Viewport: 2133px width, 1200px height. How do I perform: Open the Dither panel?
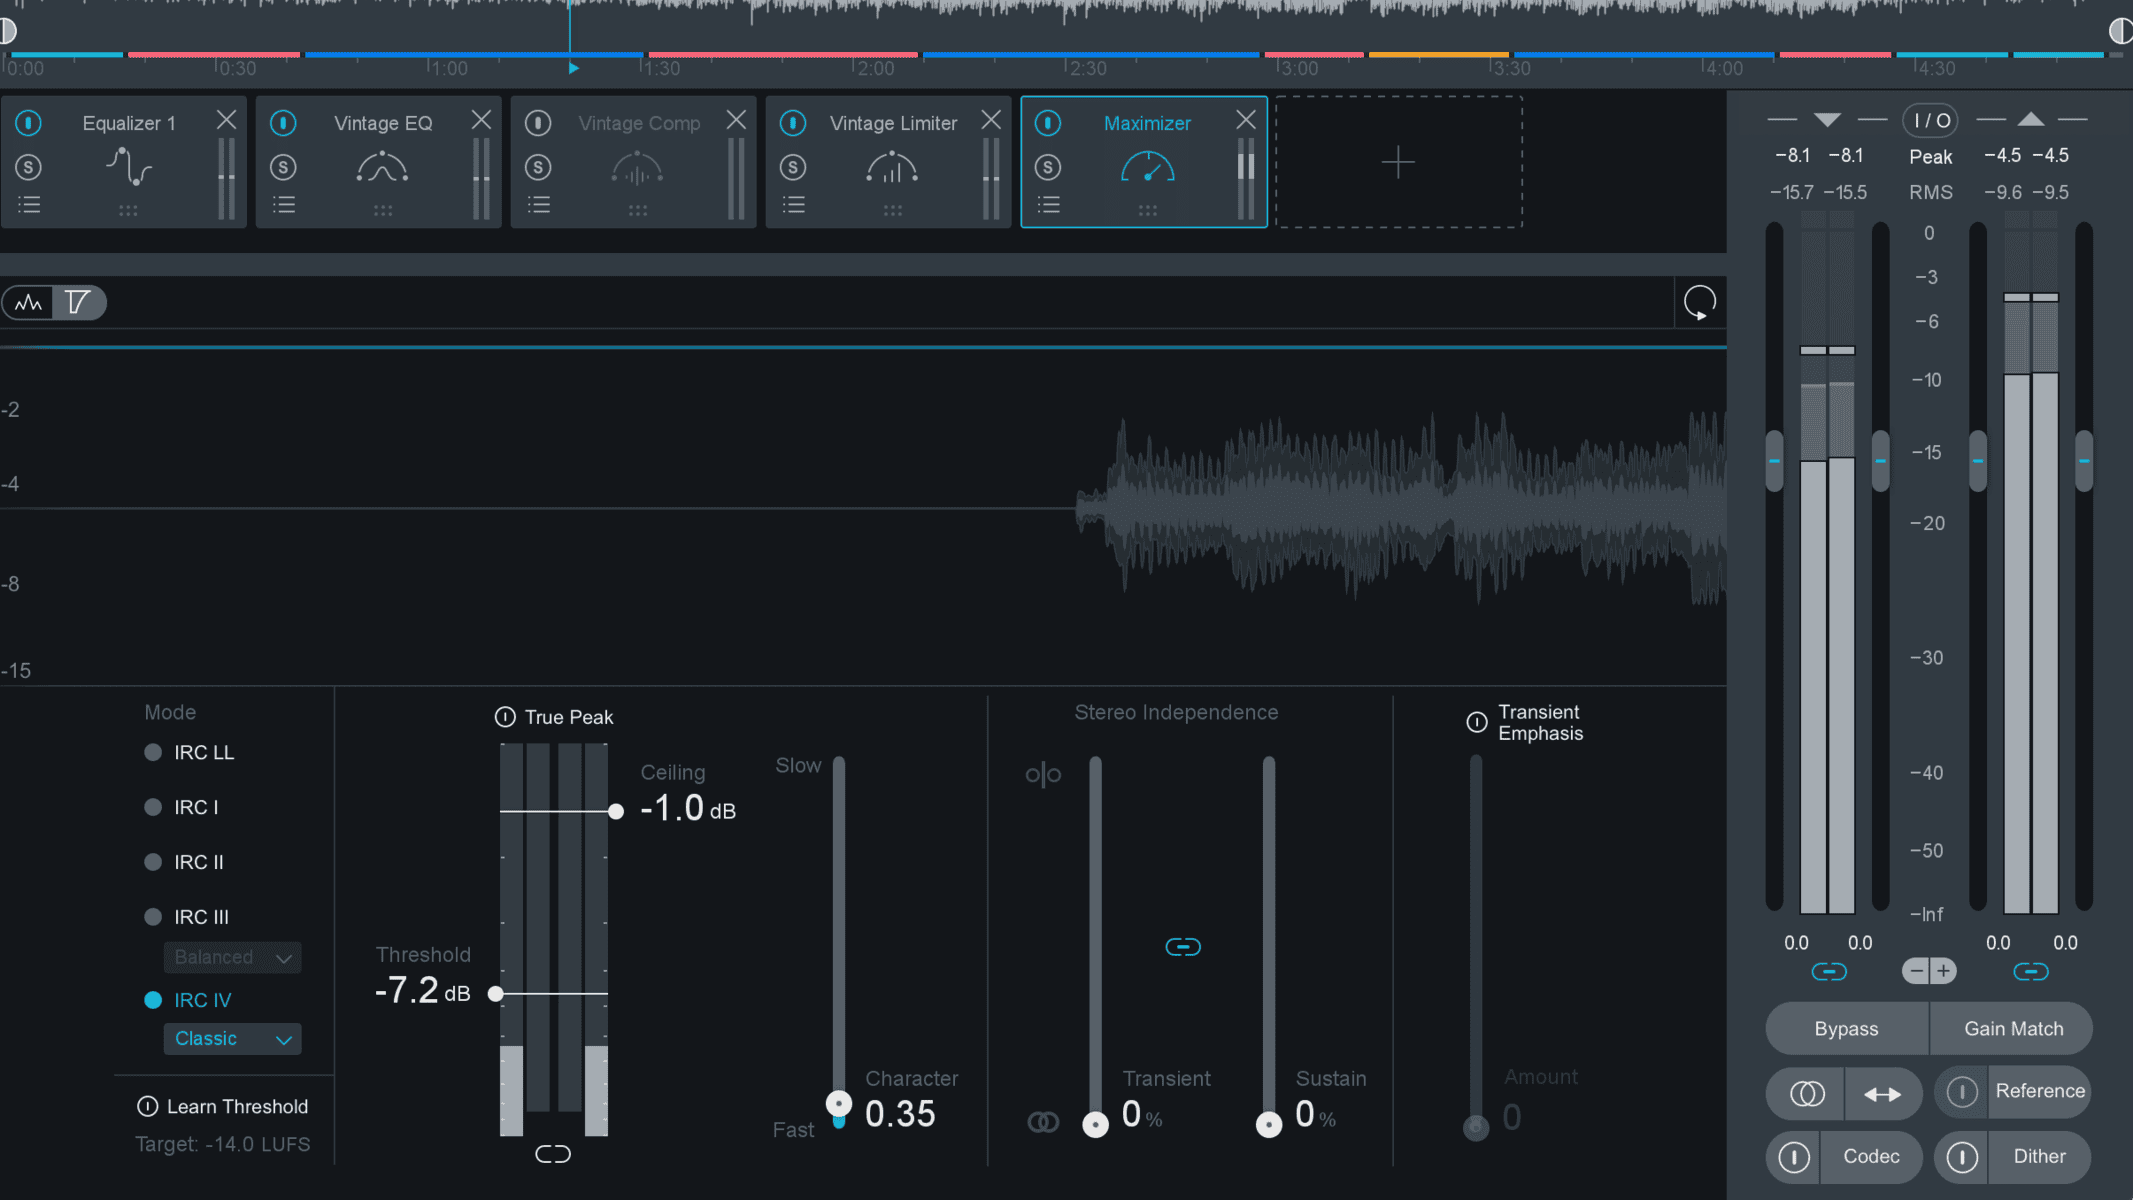point(2039,1157)
